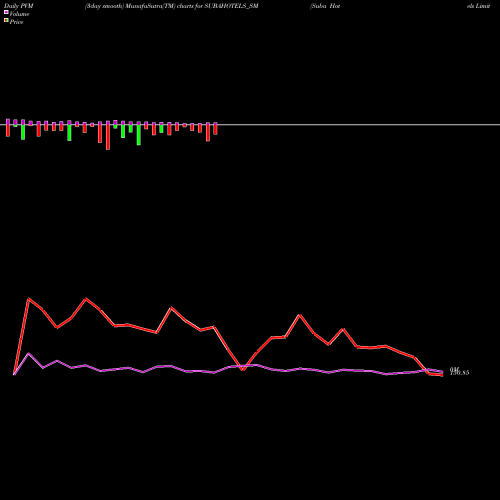Image resolution: width=500 pixels, height=500 pixels.
Task: Click the price value label near line end
Action: [x=459, y=373]
